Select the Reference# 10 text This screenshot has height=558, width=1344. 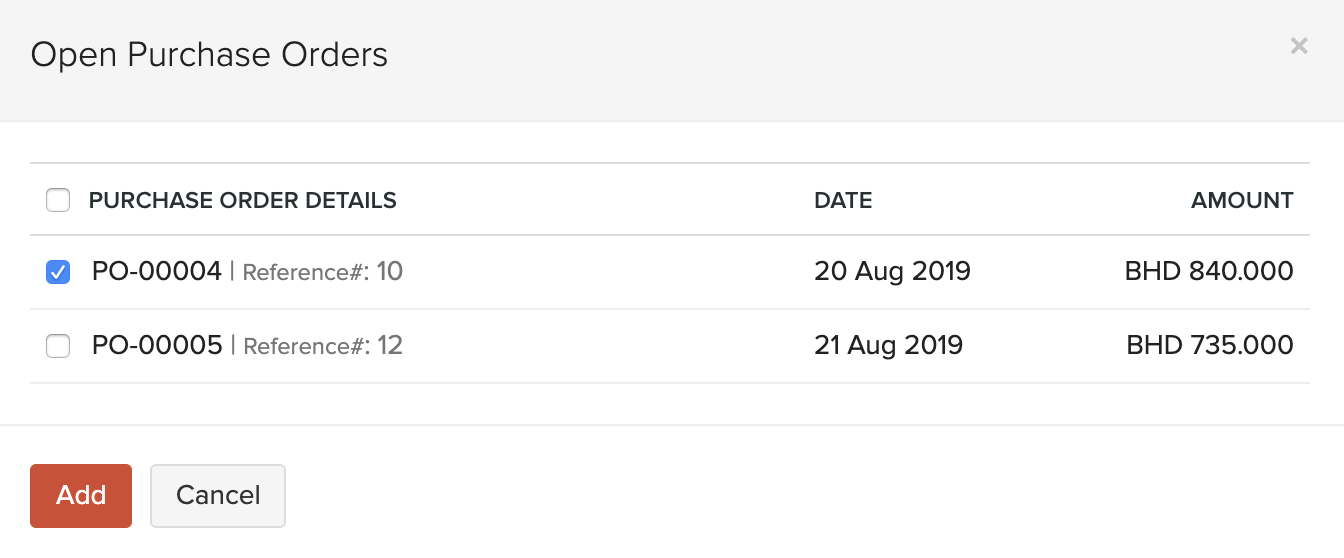click(323, 272)
